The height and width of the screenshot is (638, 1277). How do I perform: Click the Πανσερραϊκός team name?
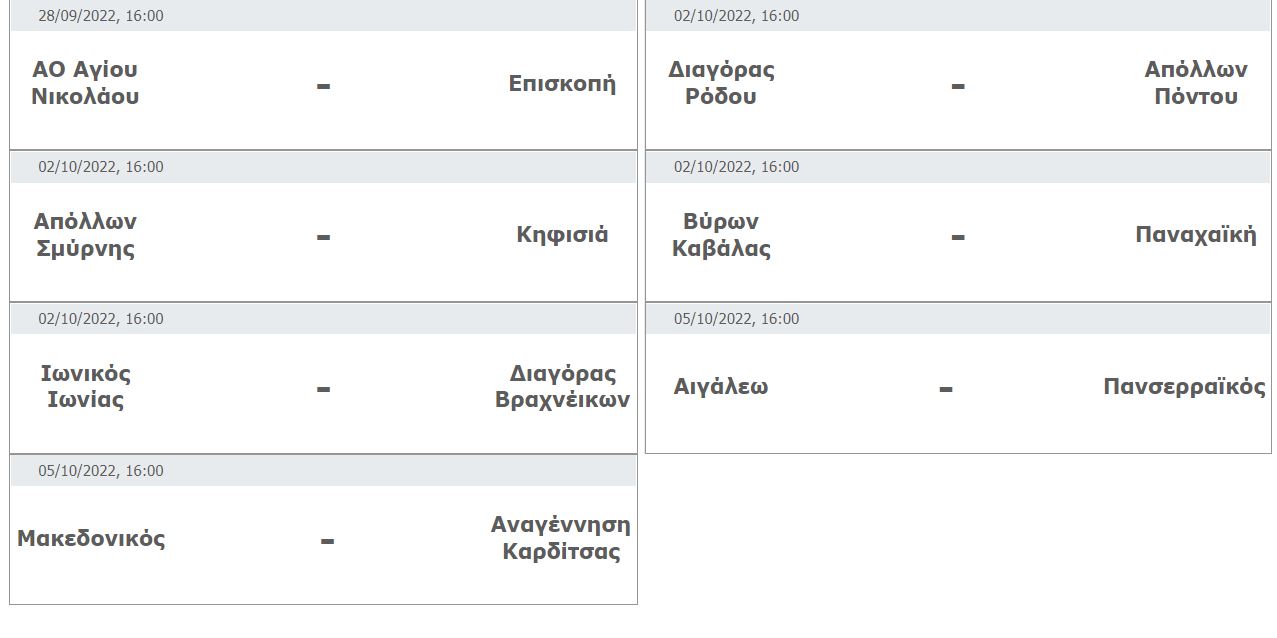click(x=1184, y=387)
